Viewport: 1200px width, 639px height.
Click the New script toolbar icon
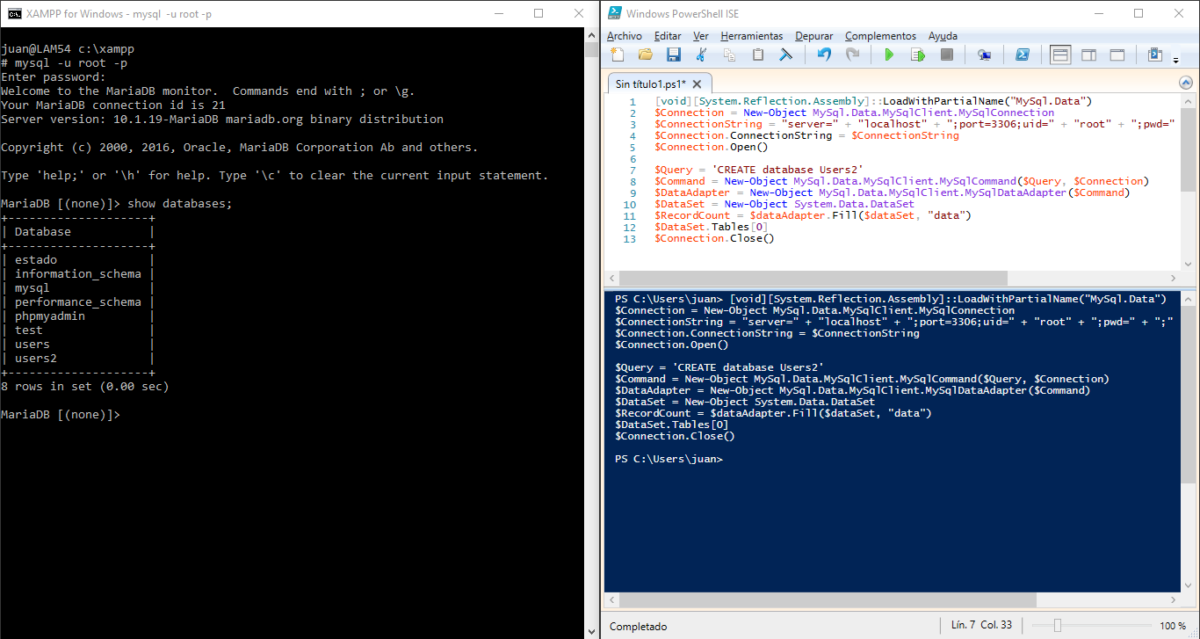click(618, 55)
